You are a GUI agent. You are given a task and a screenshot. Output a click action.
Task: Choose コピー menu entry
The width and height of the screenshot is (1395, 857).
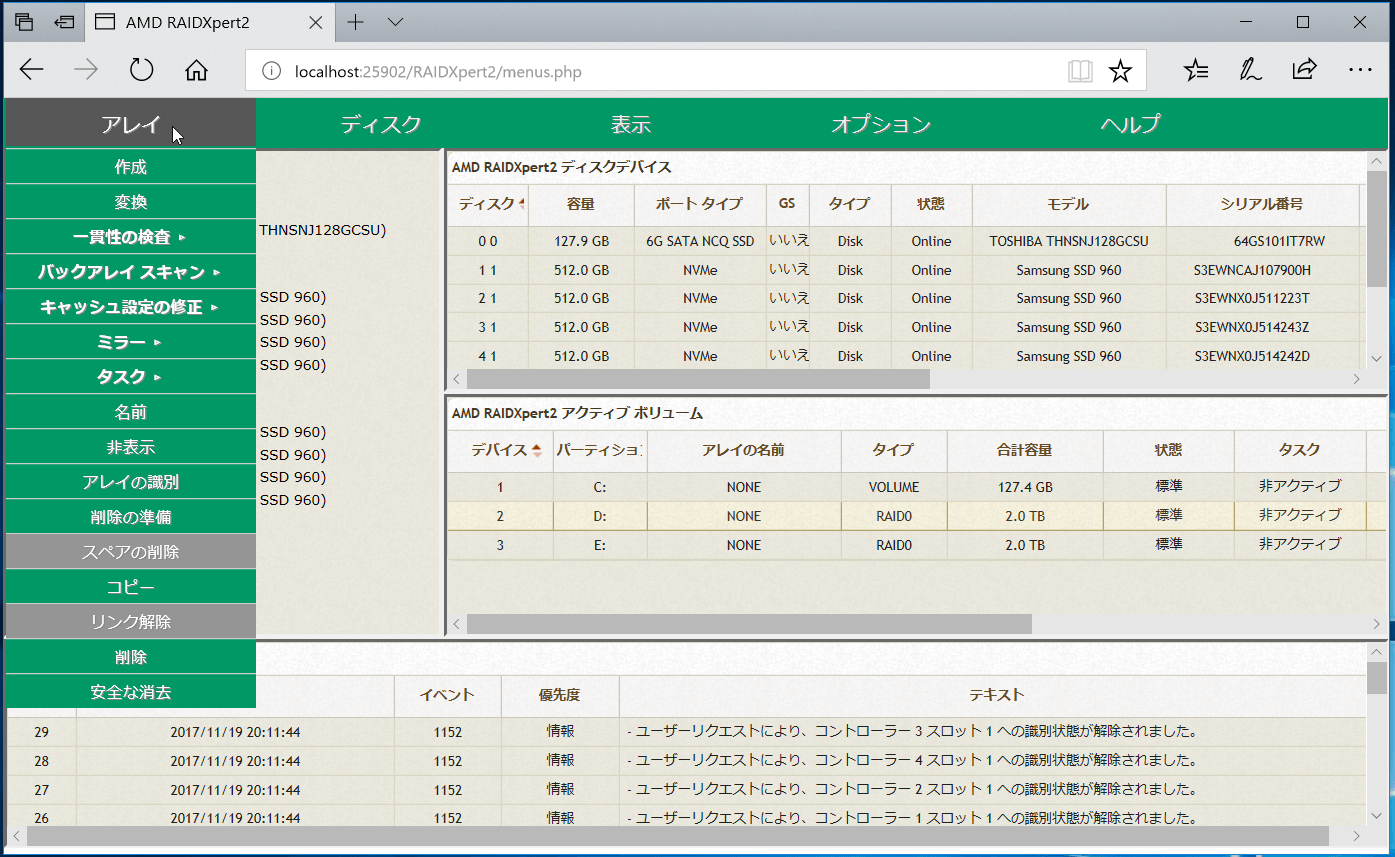131,587
